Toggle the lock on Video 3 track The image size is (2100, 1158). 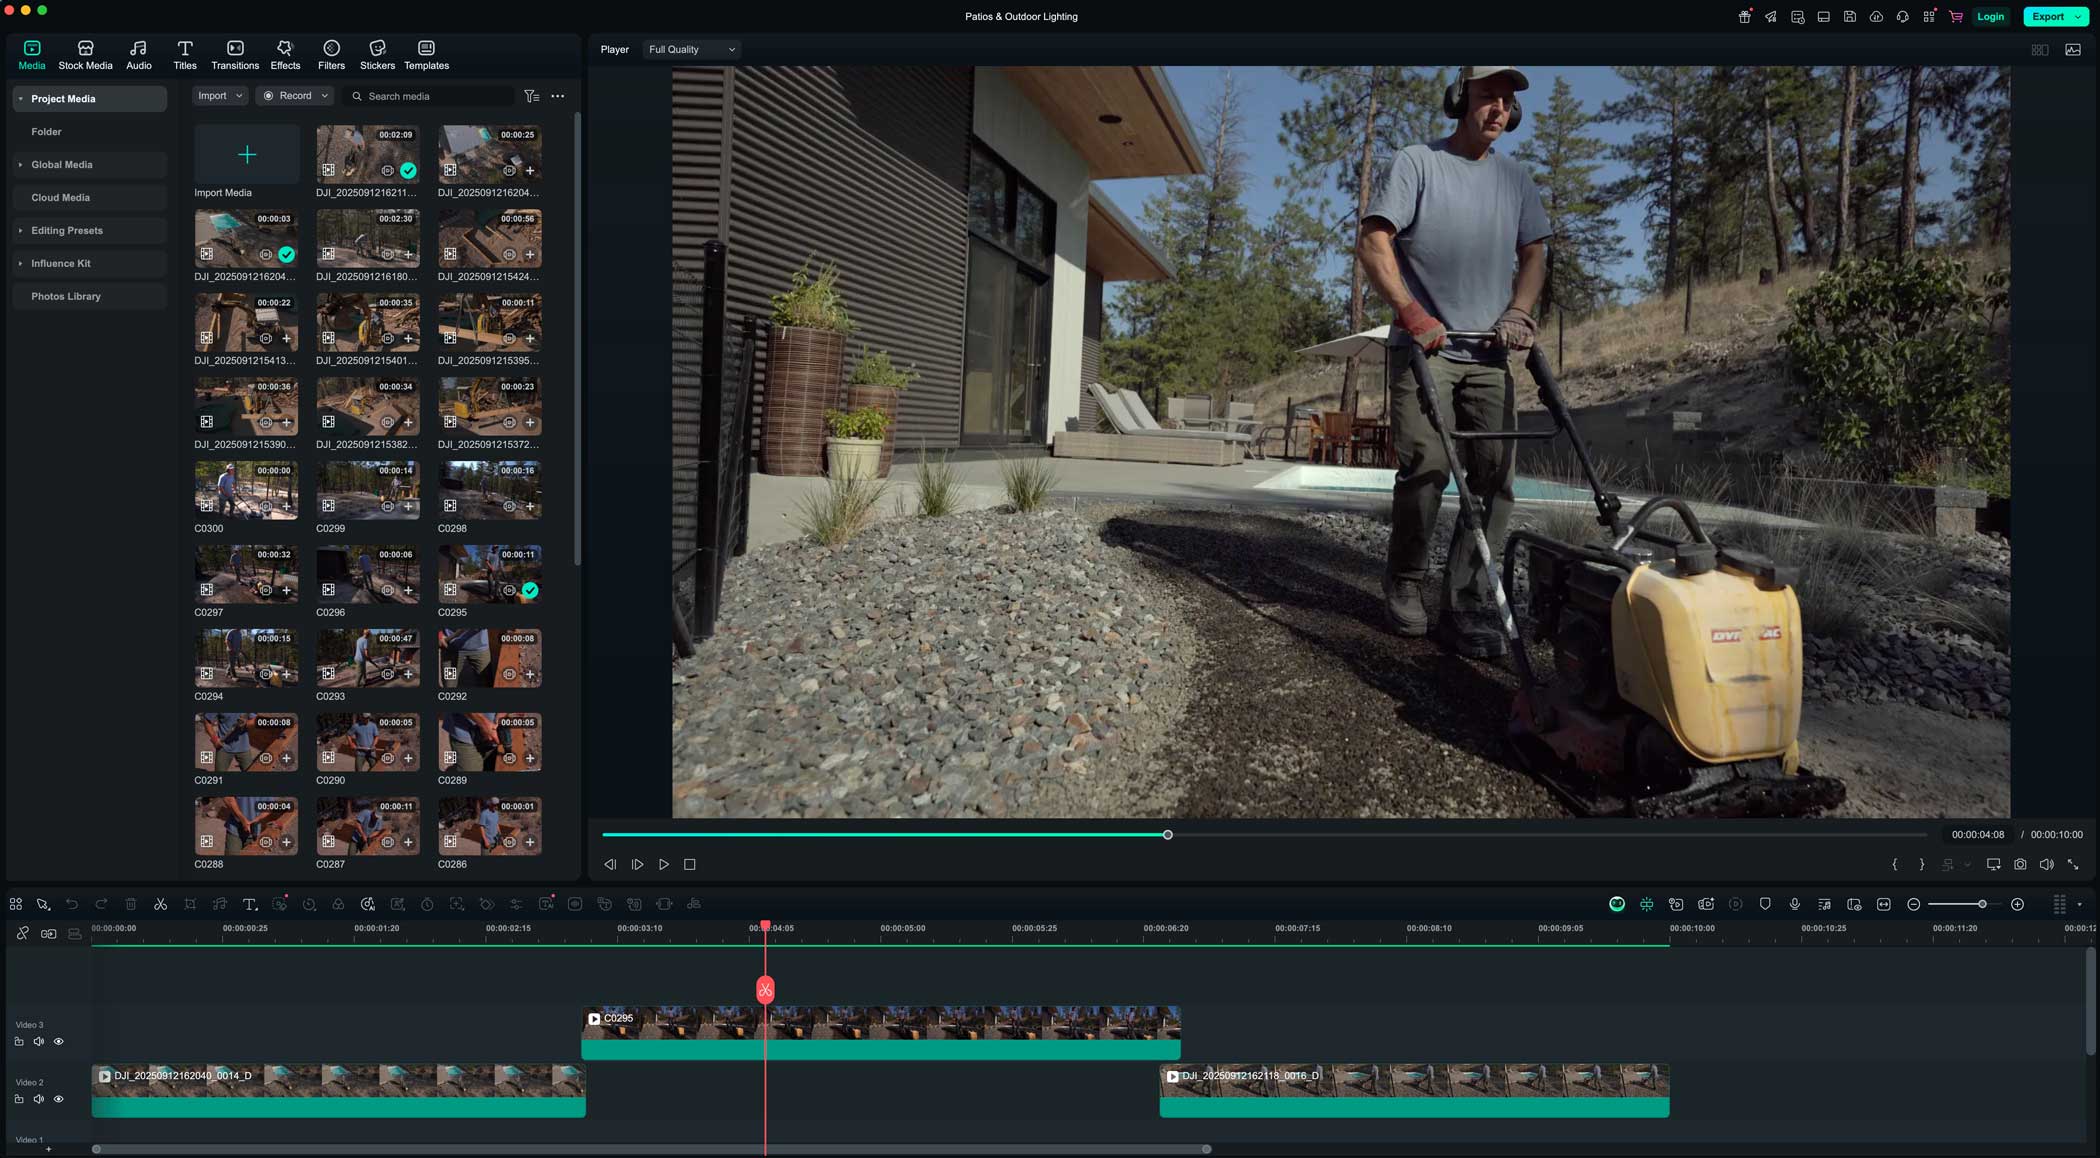(19, 1042)
